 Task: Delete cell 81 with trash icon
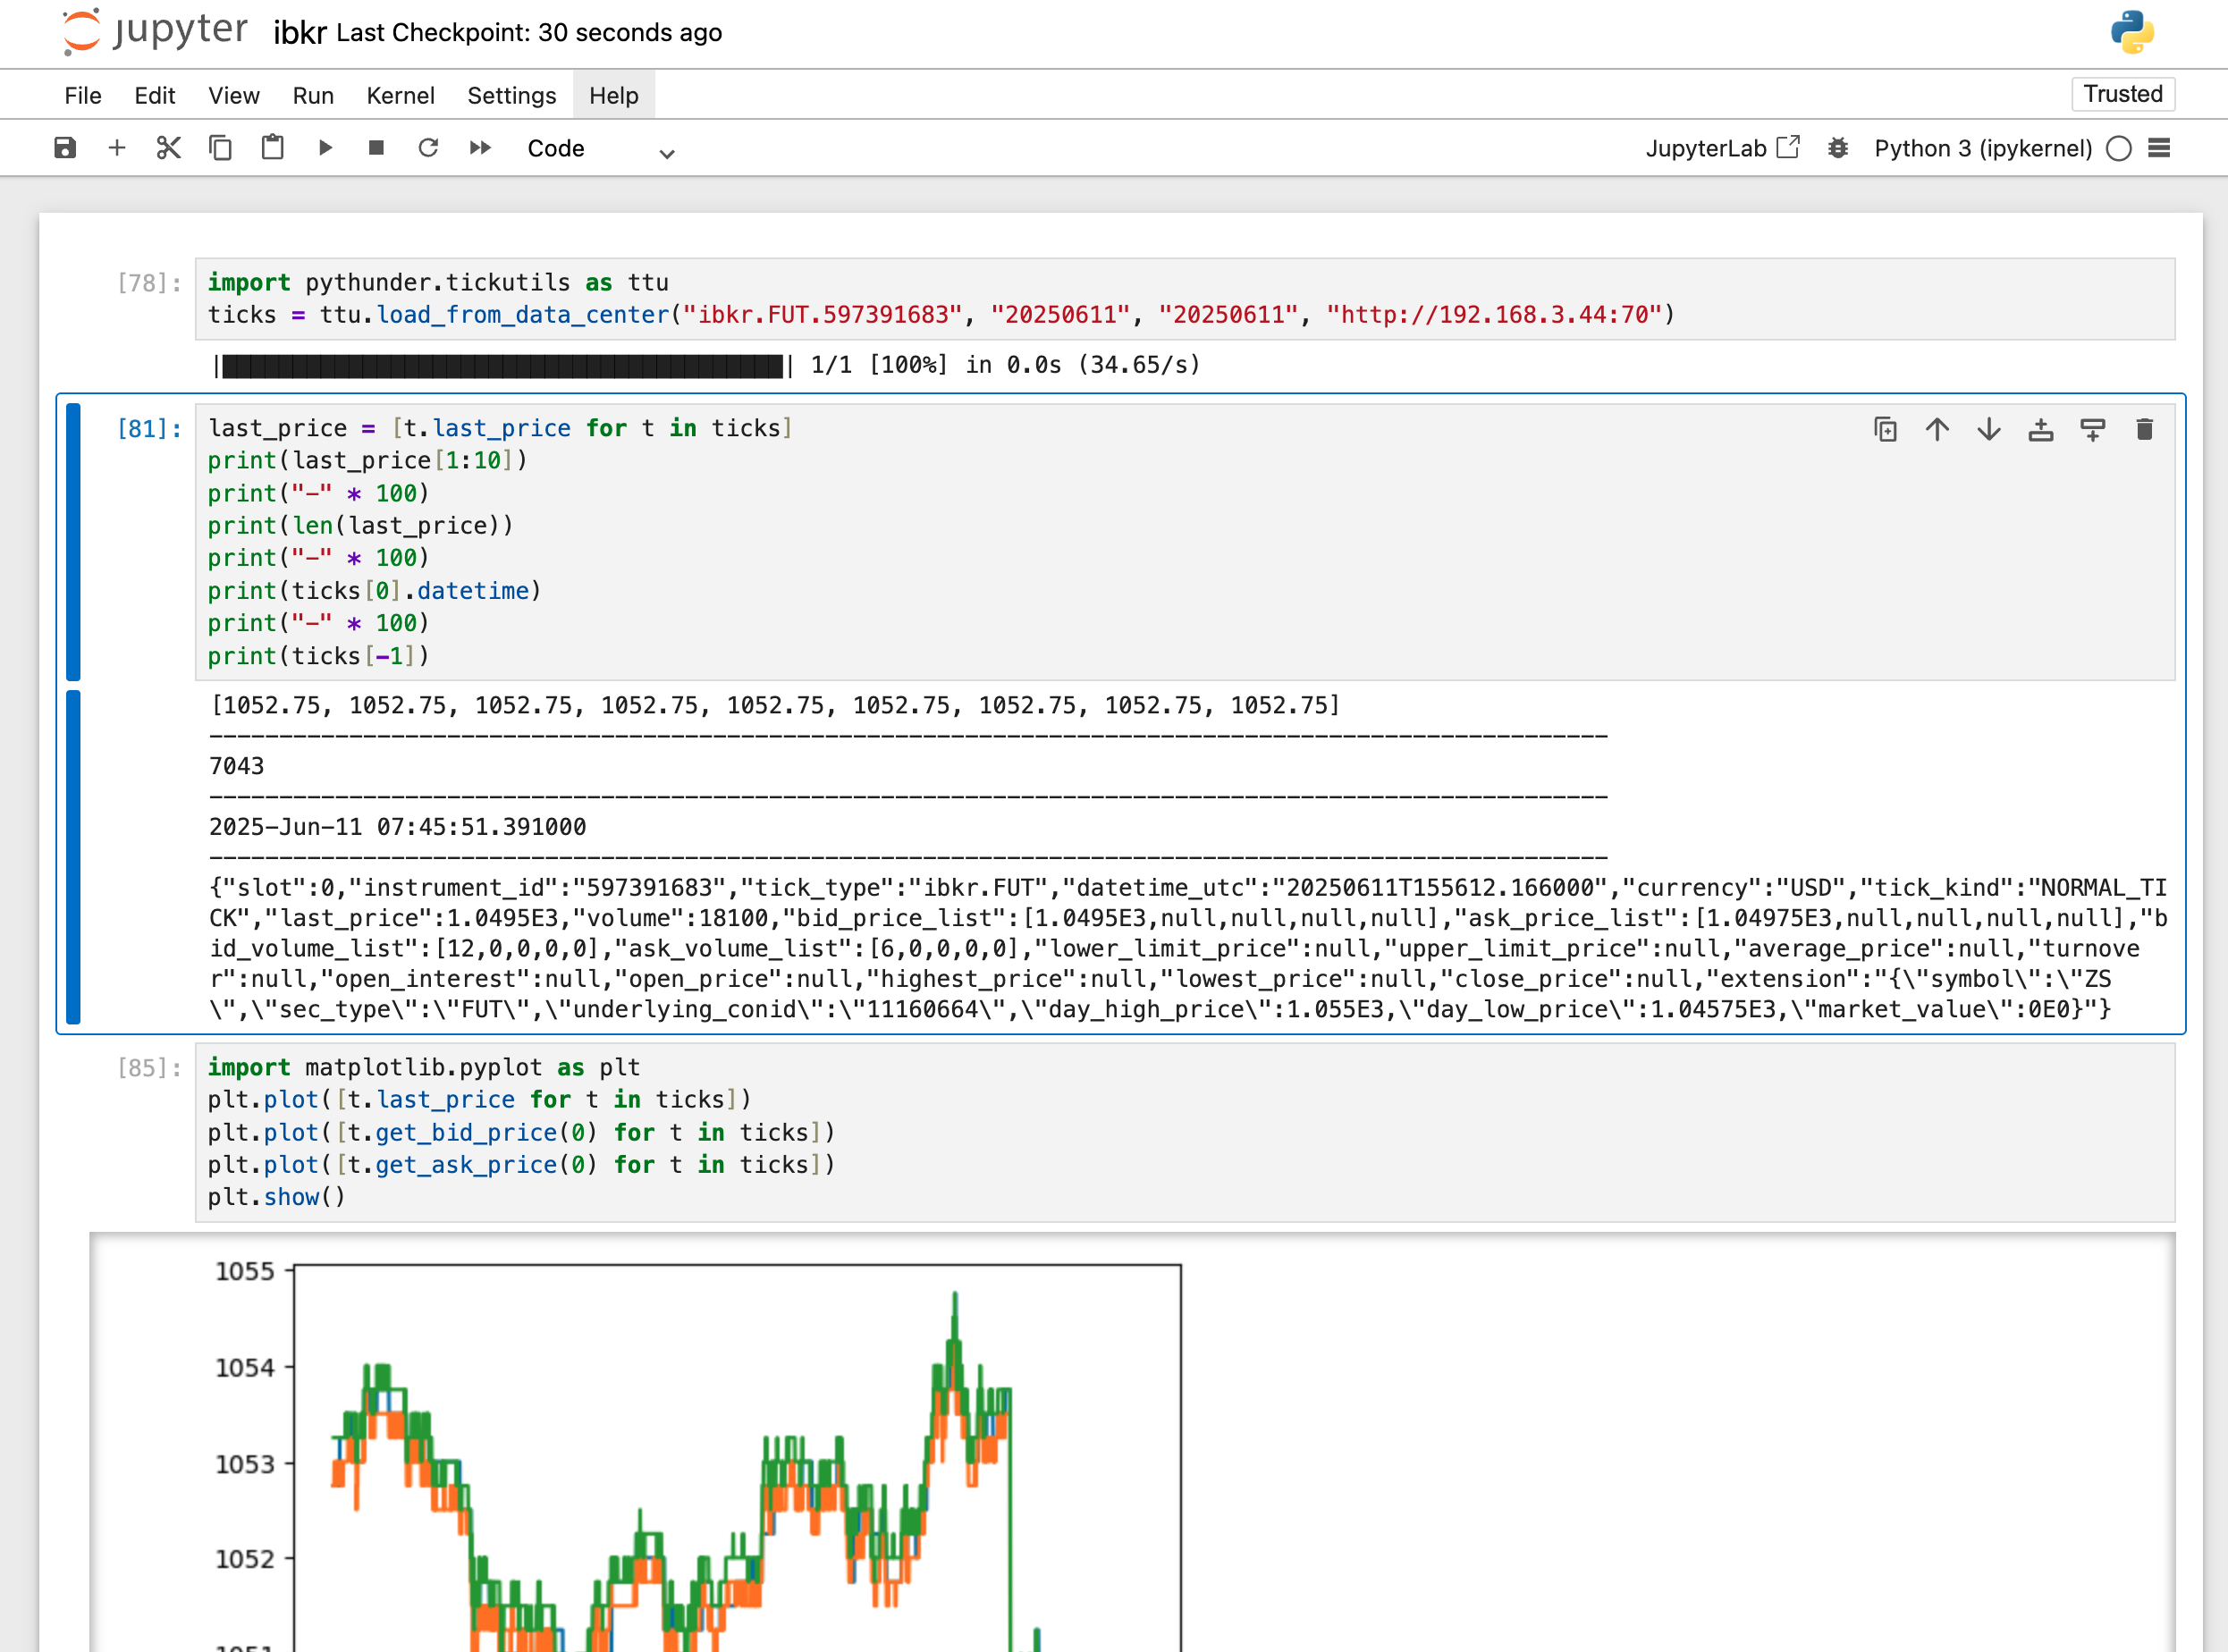pos(2144,429)
